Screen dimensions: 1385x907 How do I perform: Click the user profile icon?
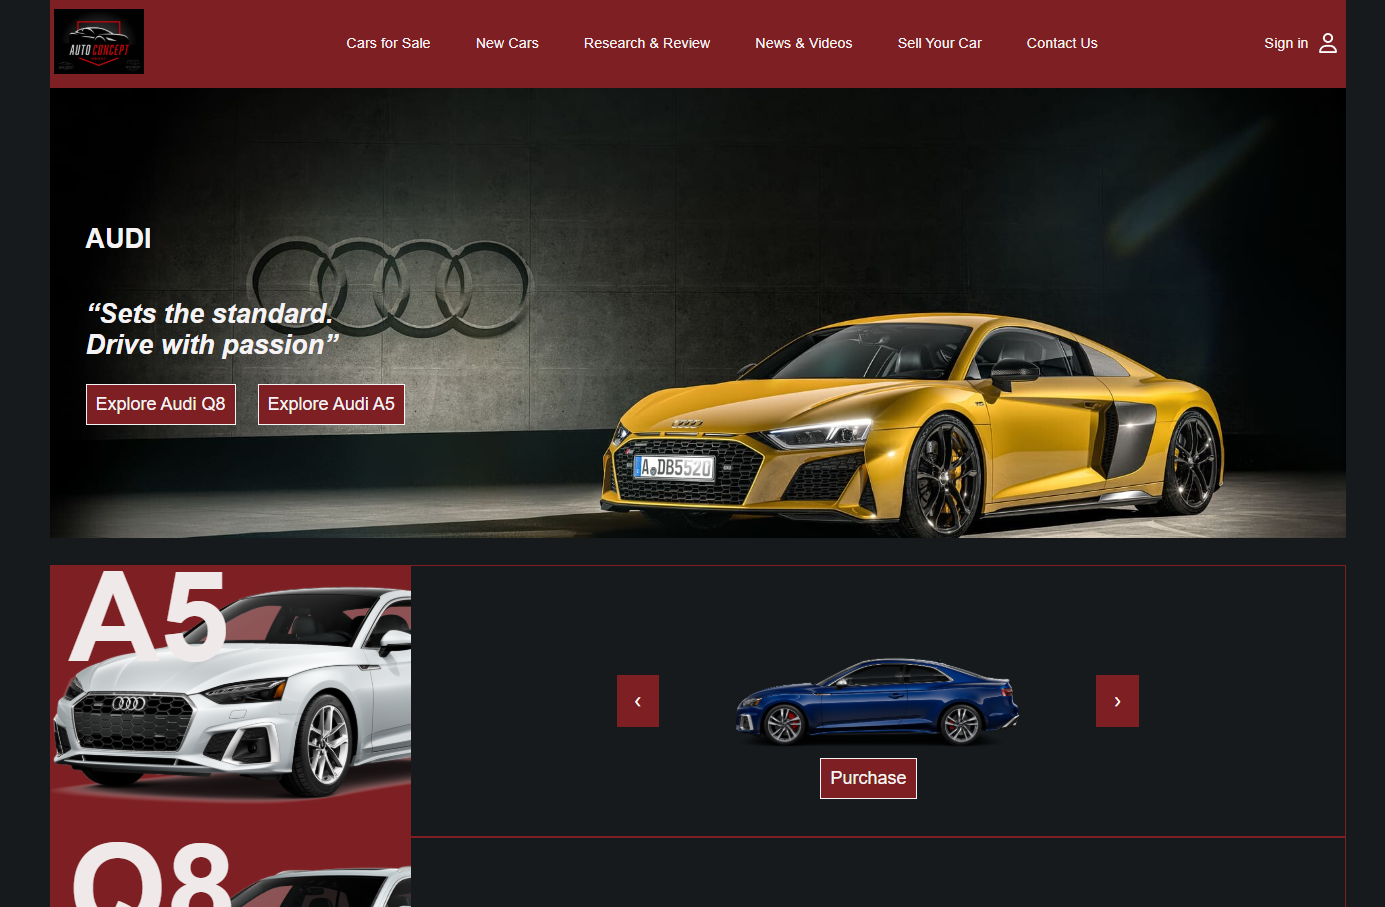pyautogui.click(x=1327, y=43)
